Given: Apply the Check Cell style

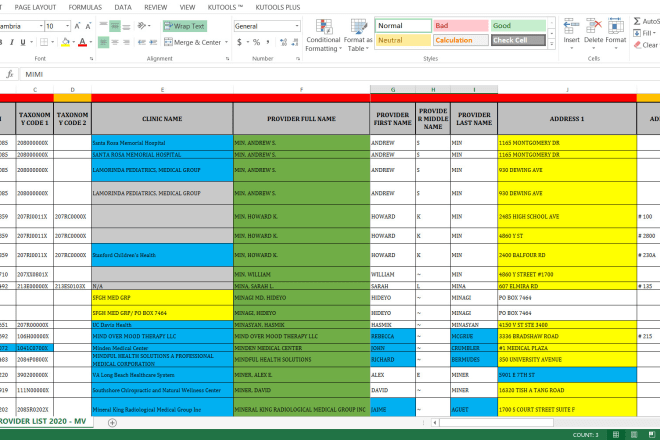Looking at the screenshot, I should click(518, 40).
